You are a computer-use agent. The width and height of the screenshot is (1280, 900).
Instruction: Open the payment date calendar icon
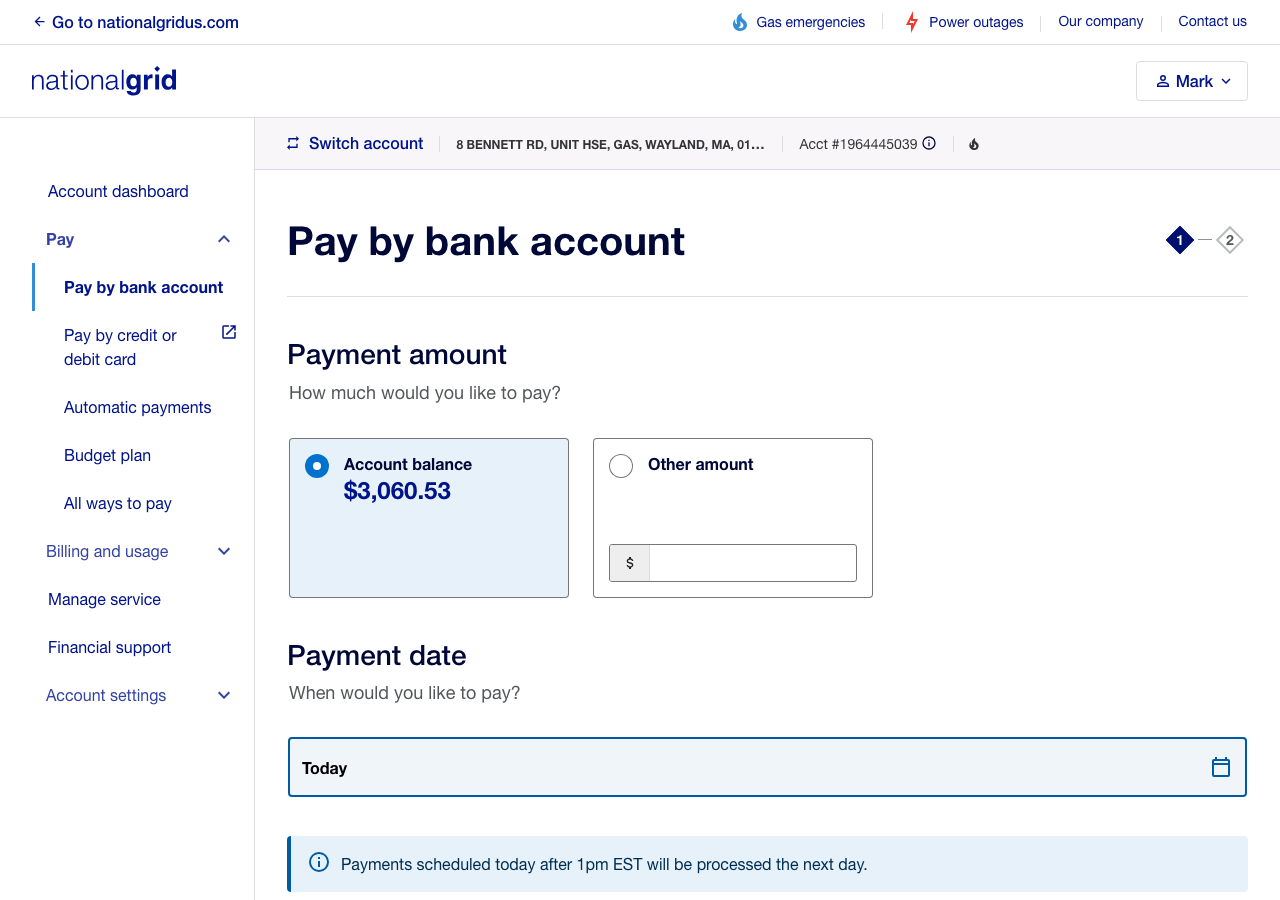click(1220, 767)
